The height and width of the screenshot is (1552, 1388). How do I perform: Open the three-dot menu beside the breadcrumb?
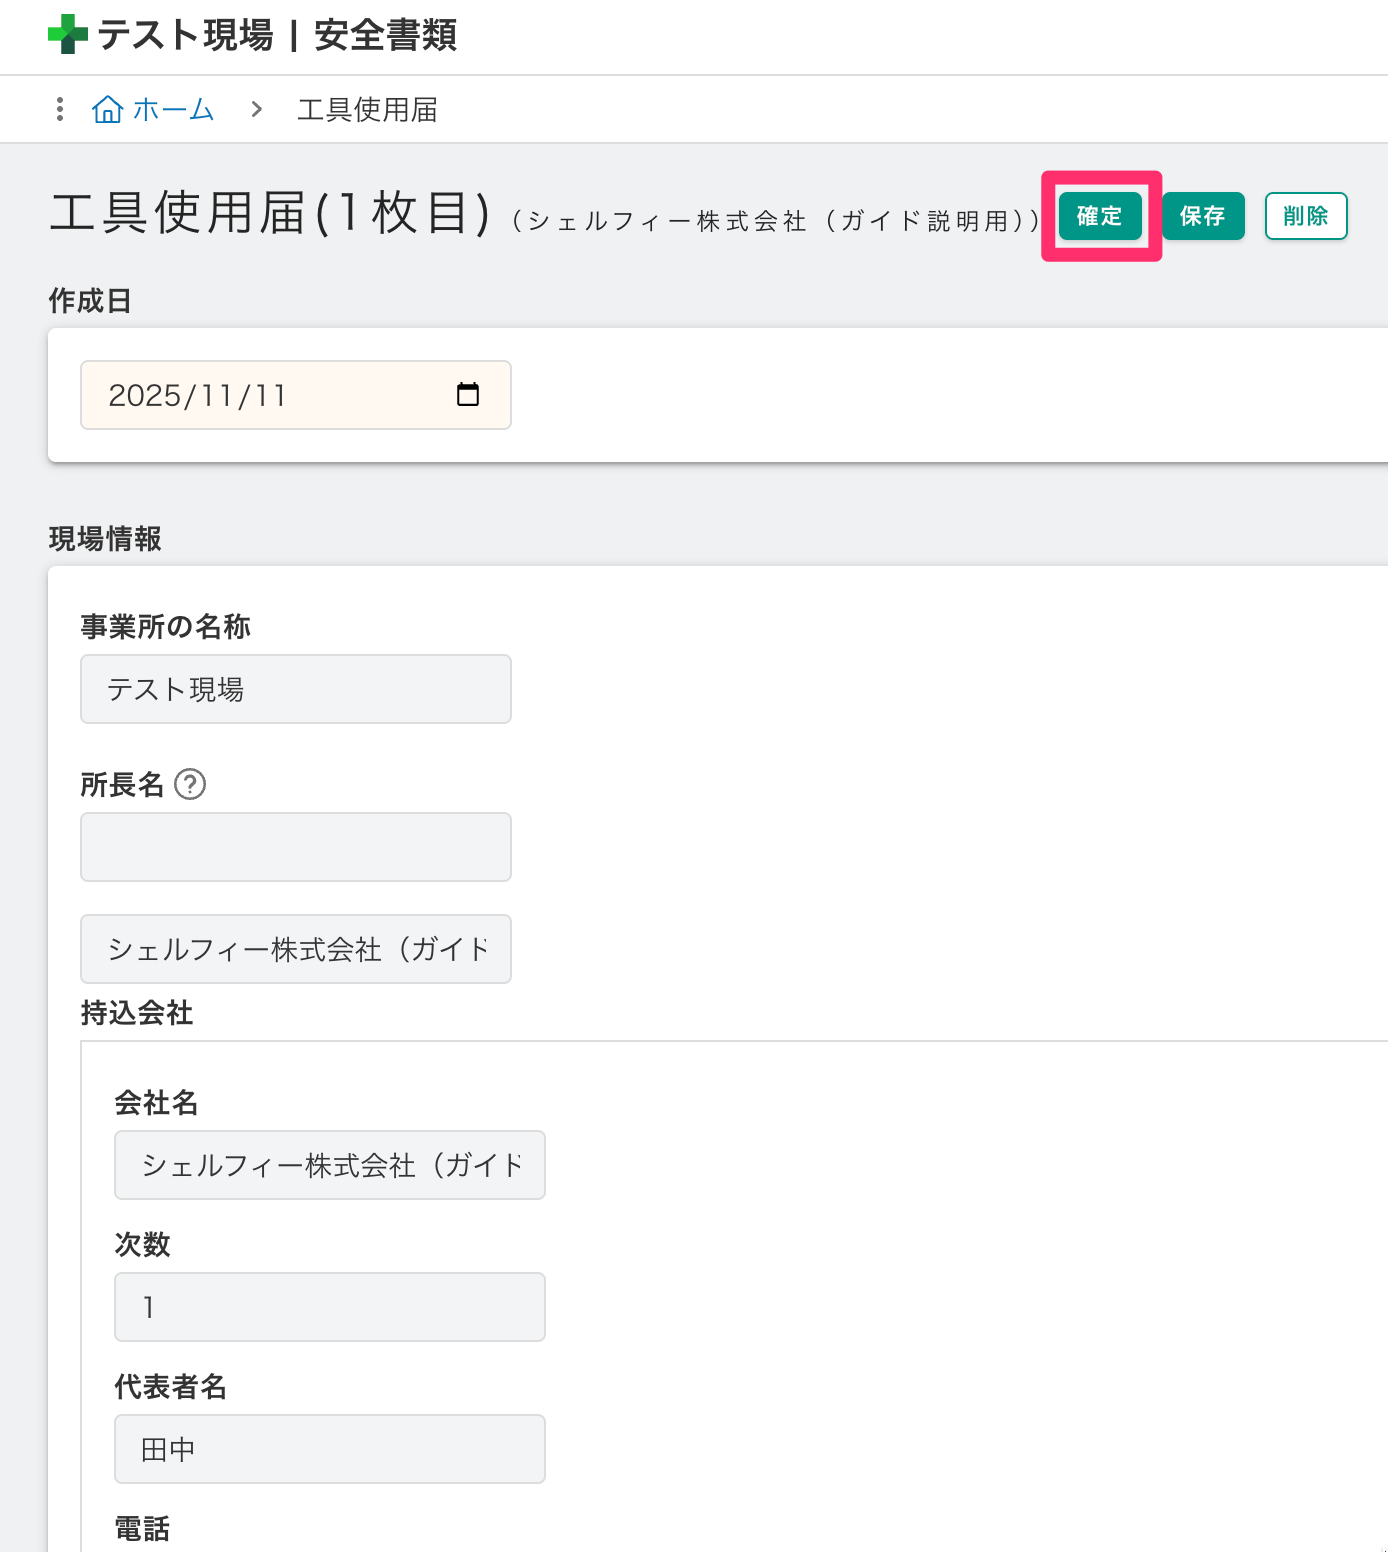click(x=60, y=109)
